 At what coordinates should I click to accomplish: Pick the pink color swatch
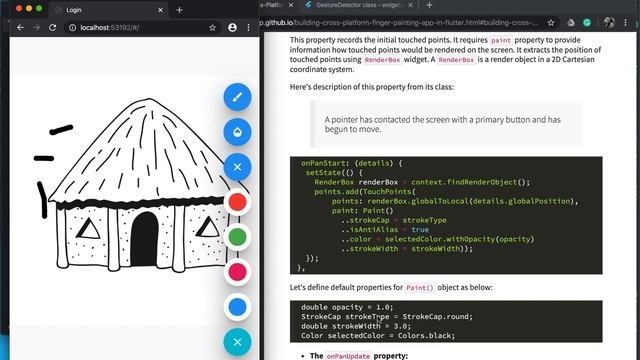[x=237, y=272]
